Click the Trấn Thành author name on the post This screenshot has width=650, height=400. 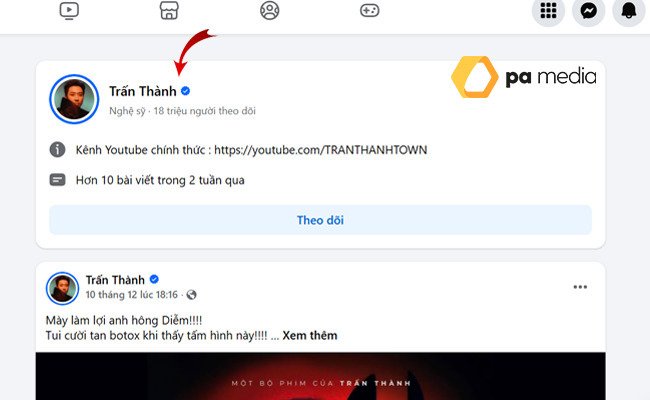[115, 280]
